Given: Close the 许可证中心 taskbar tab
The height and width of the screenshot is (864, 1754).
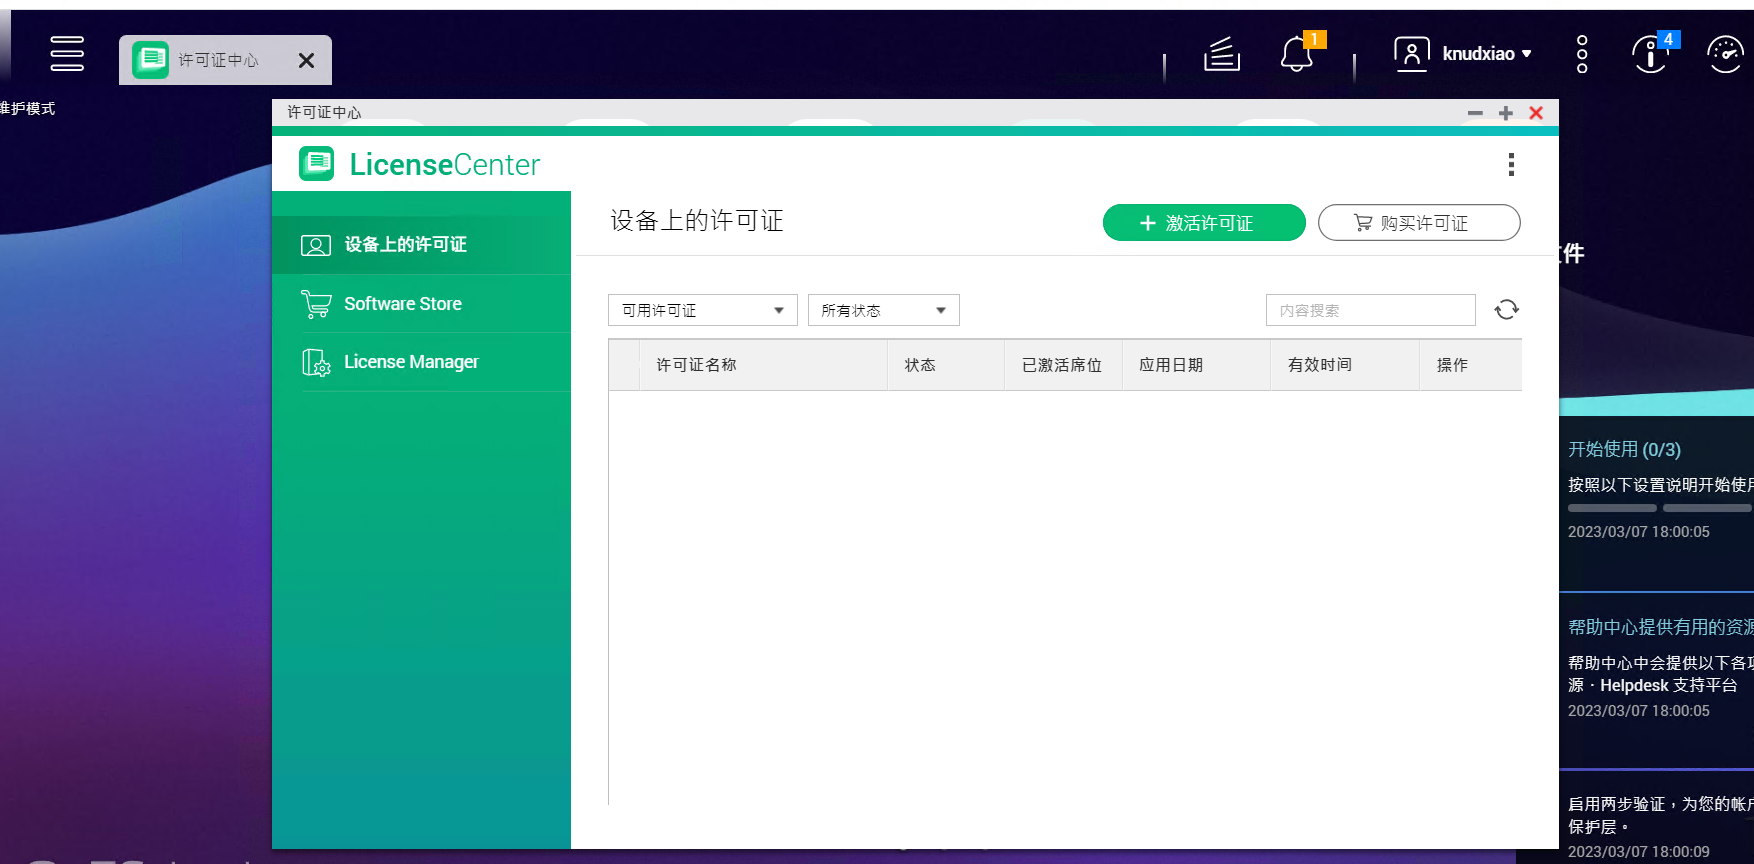Looking at the screenshot, I should coord(307,61).
